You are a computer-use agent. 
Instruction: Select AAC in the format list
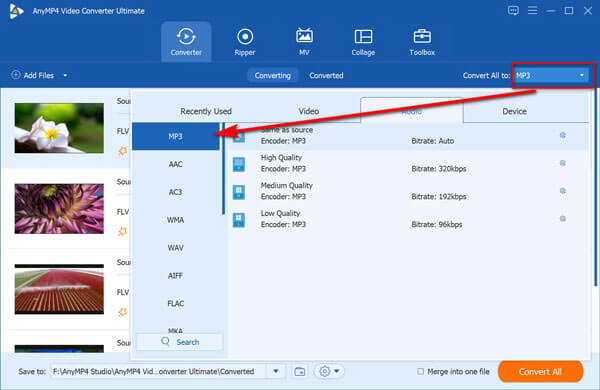coord(176,164)
